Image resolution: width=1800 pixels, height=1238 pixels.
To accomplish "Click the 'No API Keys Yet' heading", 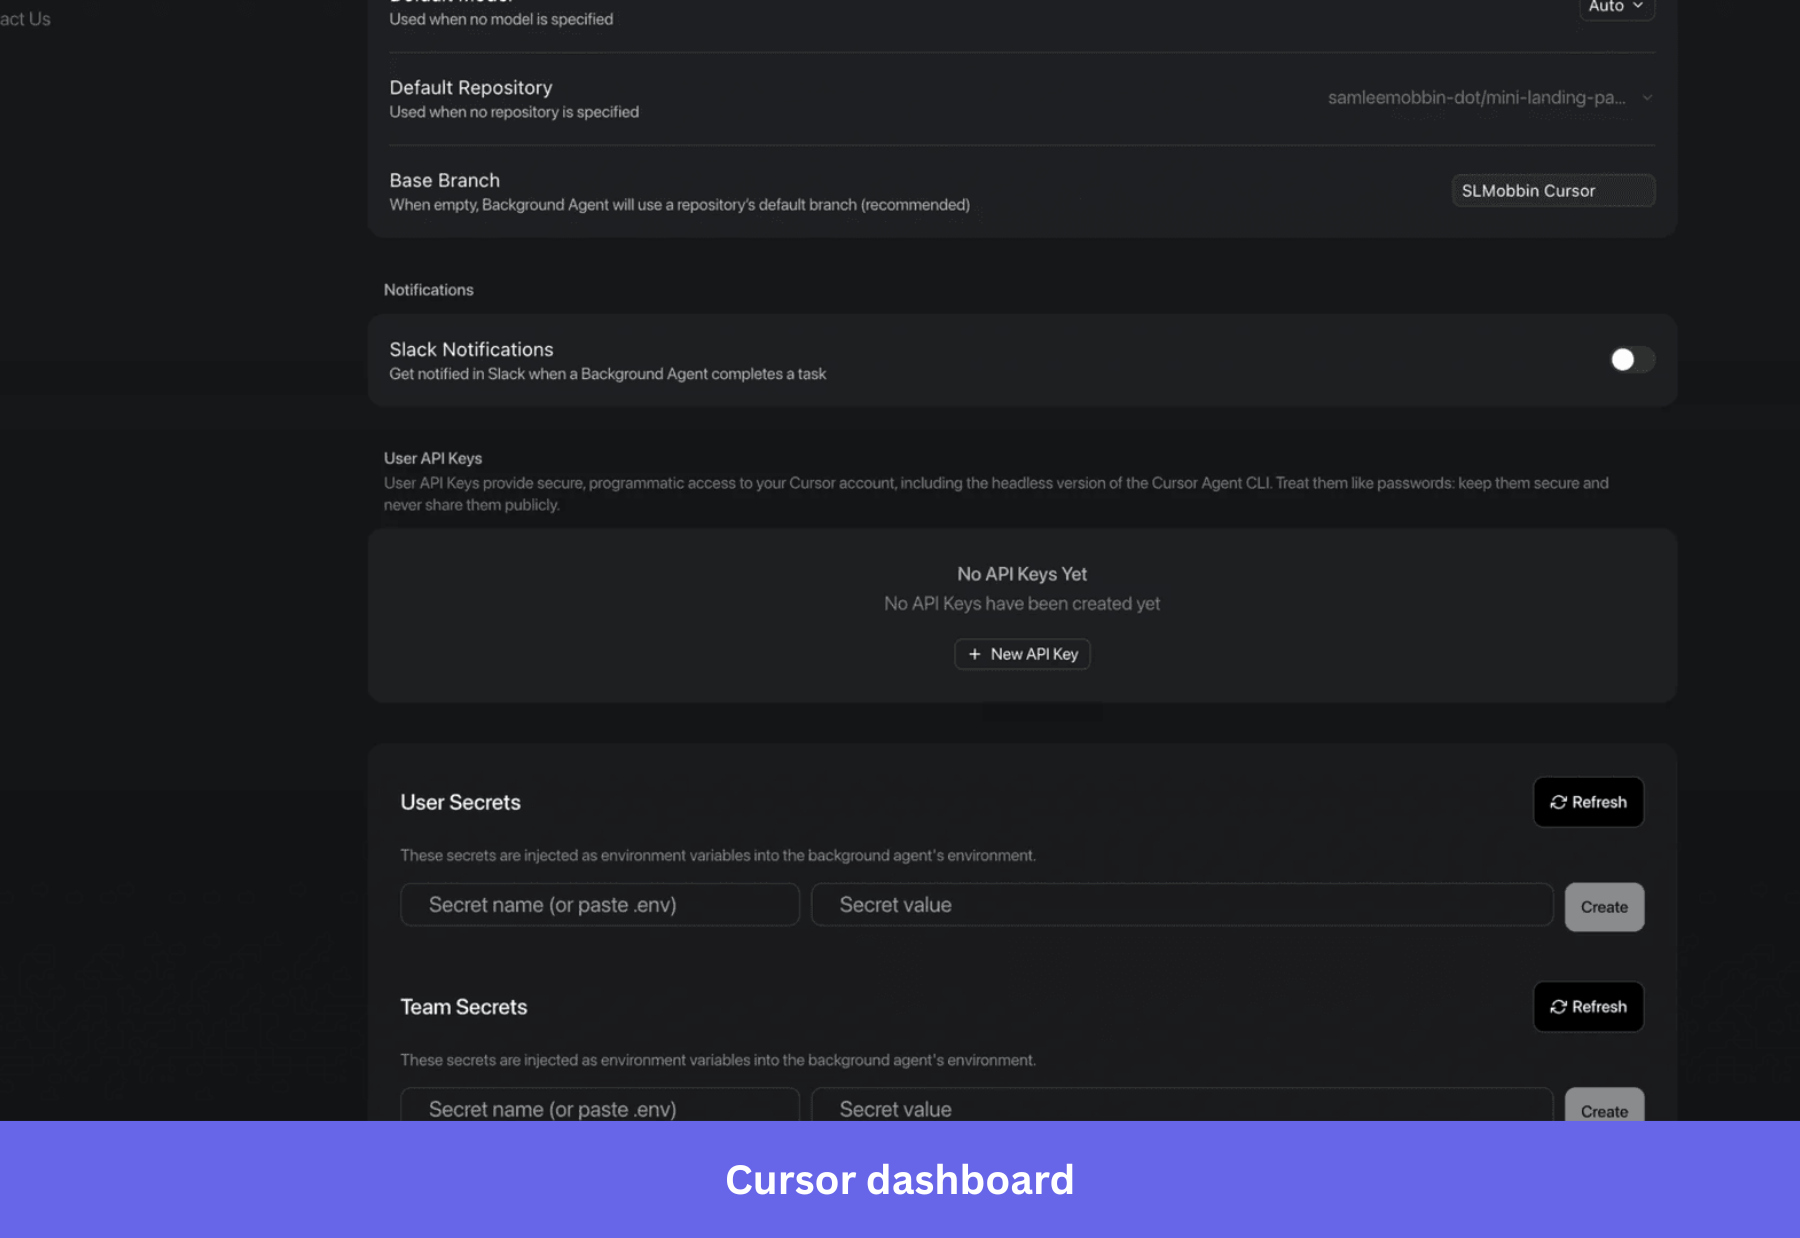I will [1022, 574].
